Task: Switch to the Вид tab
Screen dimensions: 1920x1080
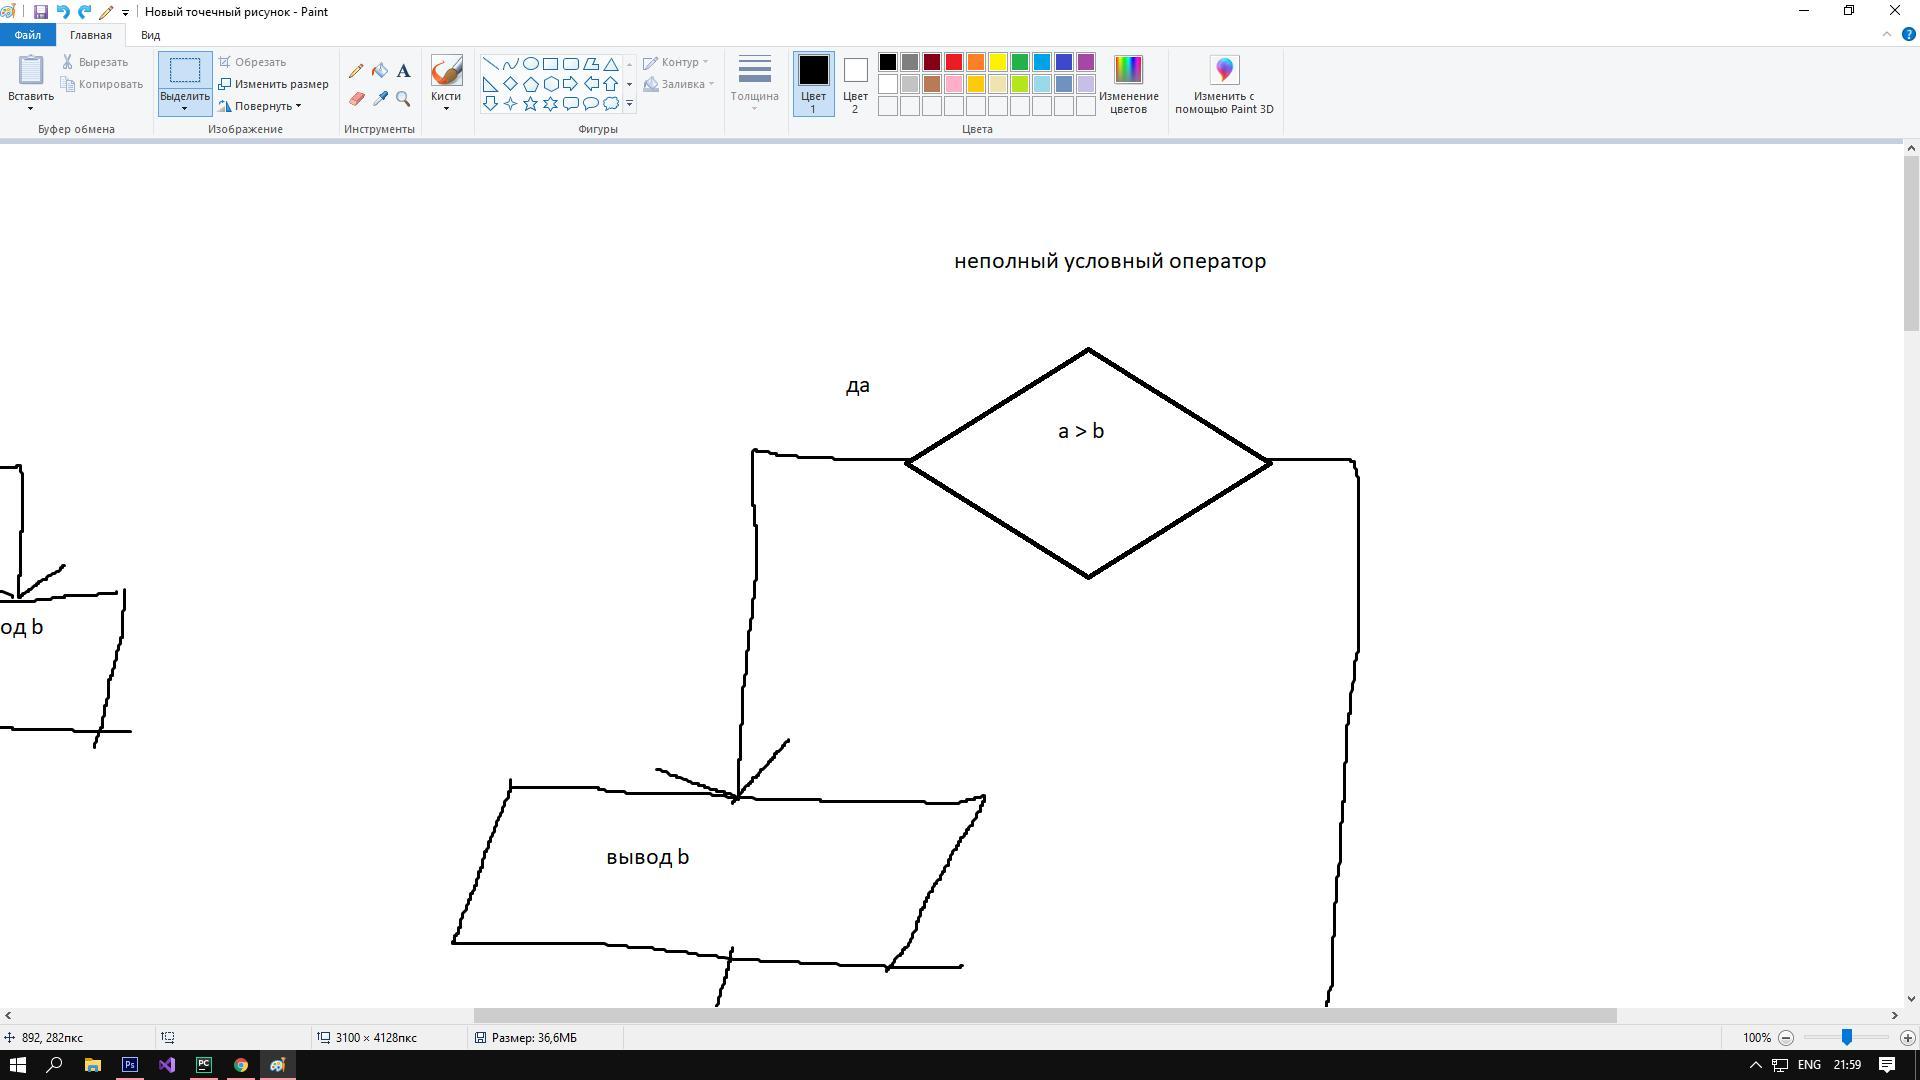Action: coord(150,35)
